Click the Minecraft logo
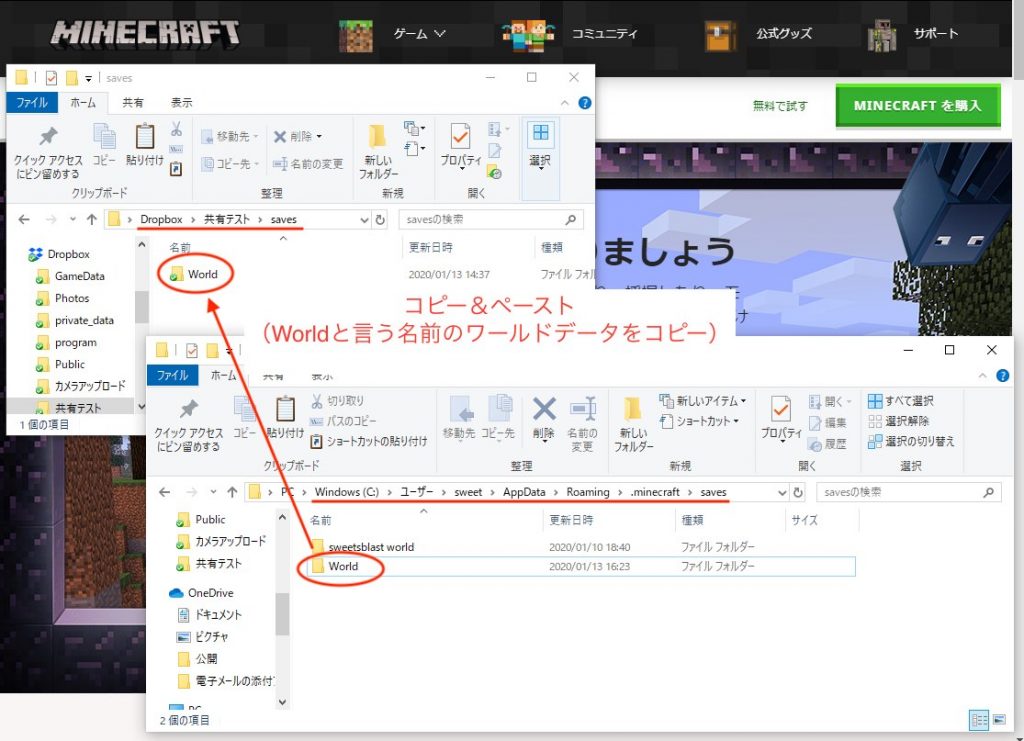This screenshot has height=741, width=1024. (x=145, y=33)
